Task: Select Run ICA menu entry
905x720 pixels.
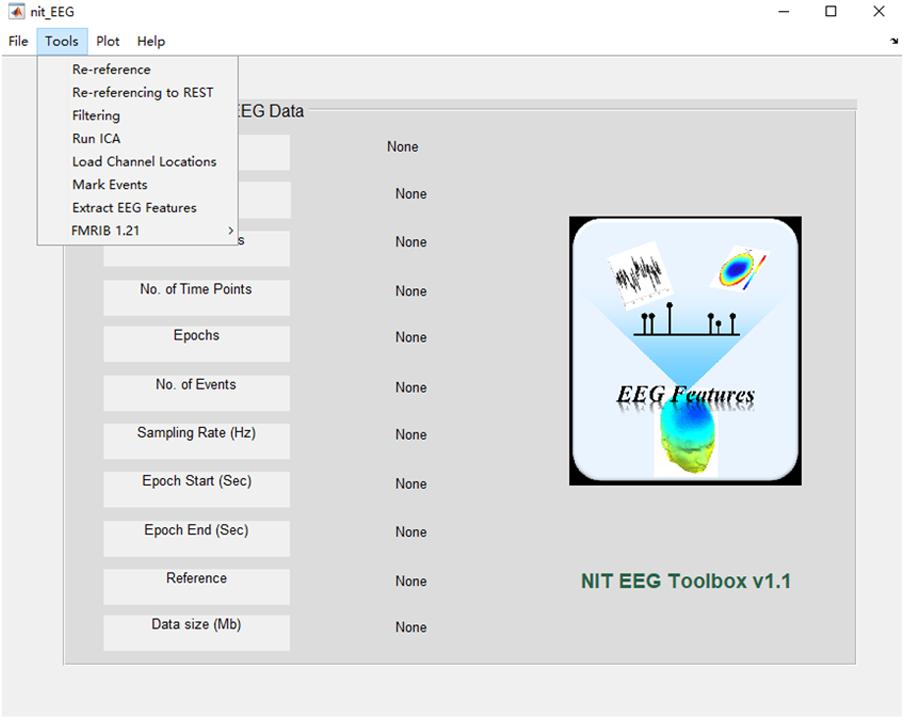Action: click(x=137, y=139)
